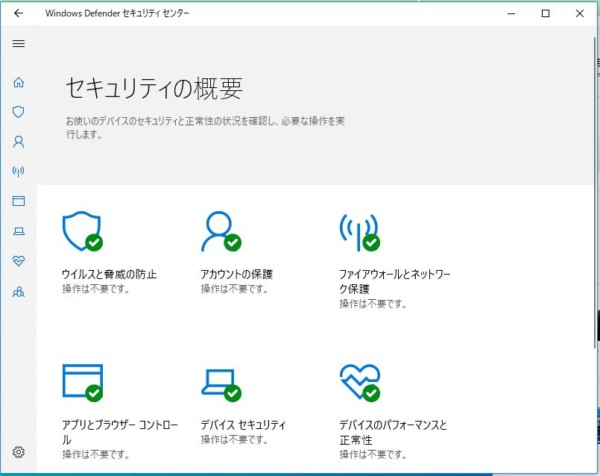The width and height of the screenshot is (600, 476).
Task: Open virus protection shield in sidebar
Action: pyautogui.click(x=18, y=112)
